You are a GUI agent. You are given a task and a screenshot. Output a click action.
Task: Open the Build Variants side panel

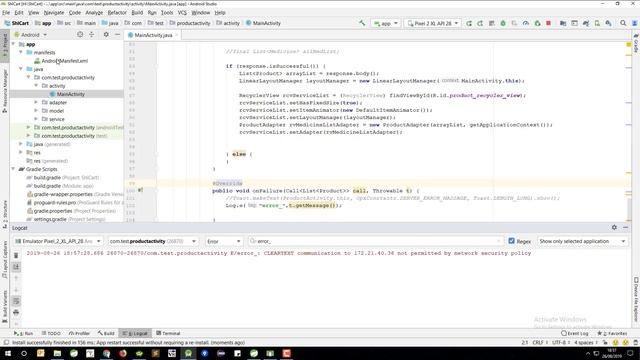point(5,306)
